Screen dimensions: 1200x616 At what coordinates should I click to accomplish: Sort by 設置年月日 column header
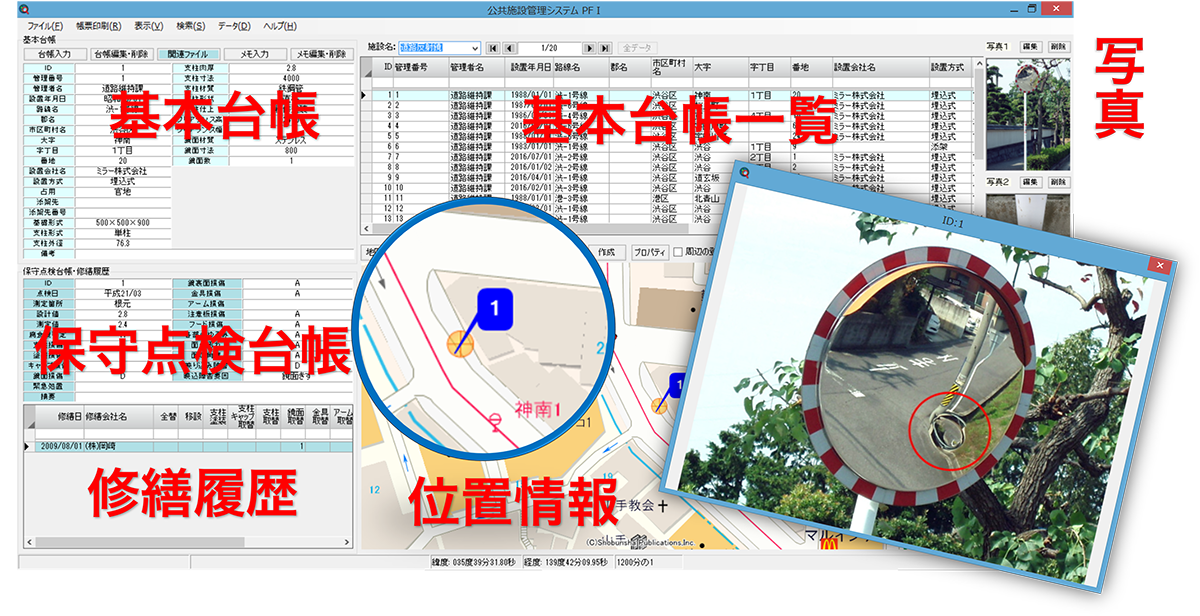click(x=530, y=68)
